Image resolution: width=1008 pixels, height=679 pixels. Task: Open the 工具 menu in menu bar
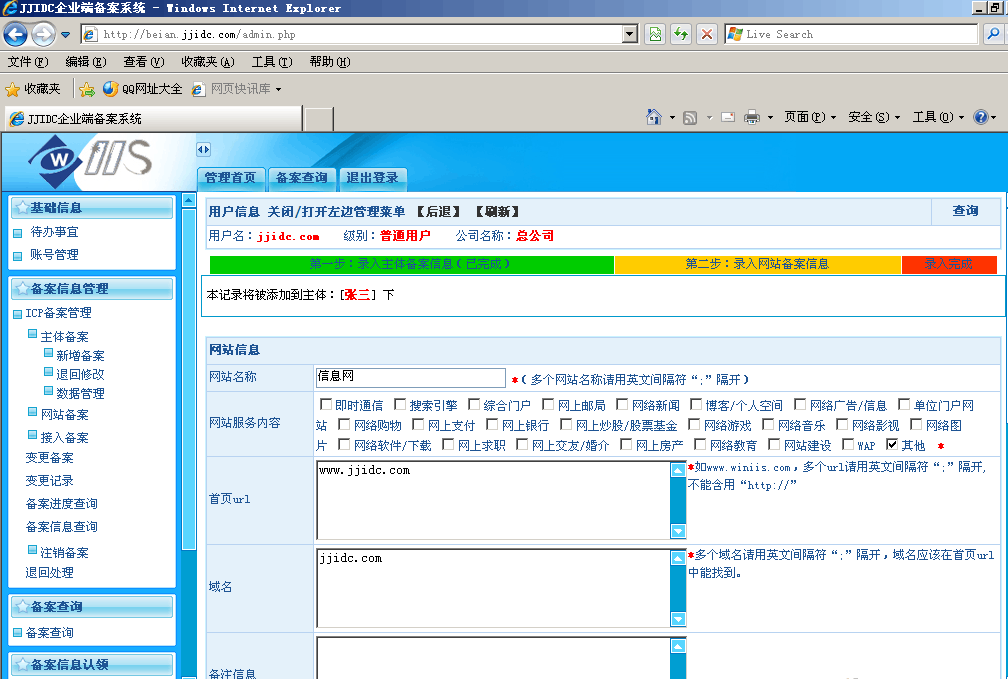[x=270, y=62]
